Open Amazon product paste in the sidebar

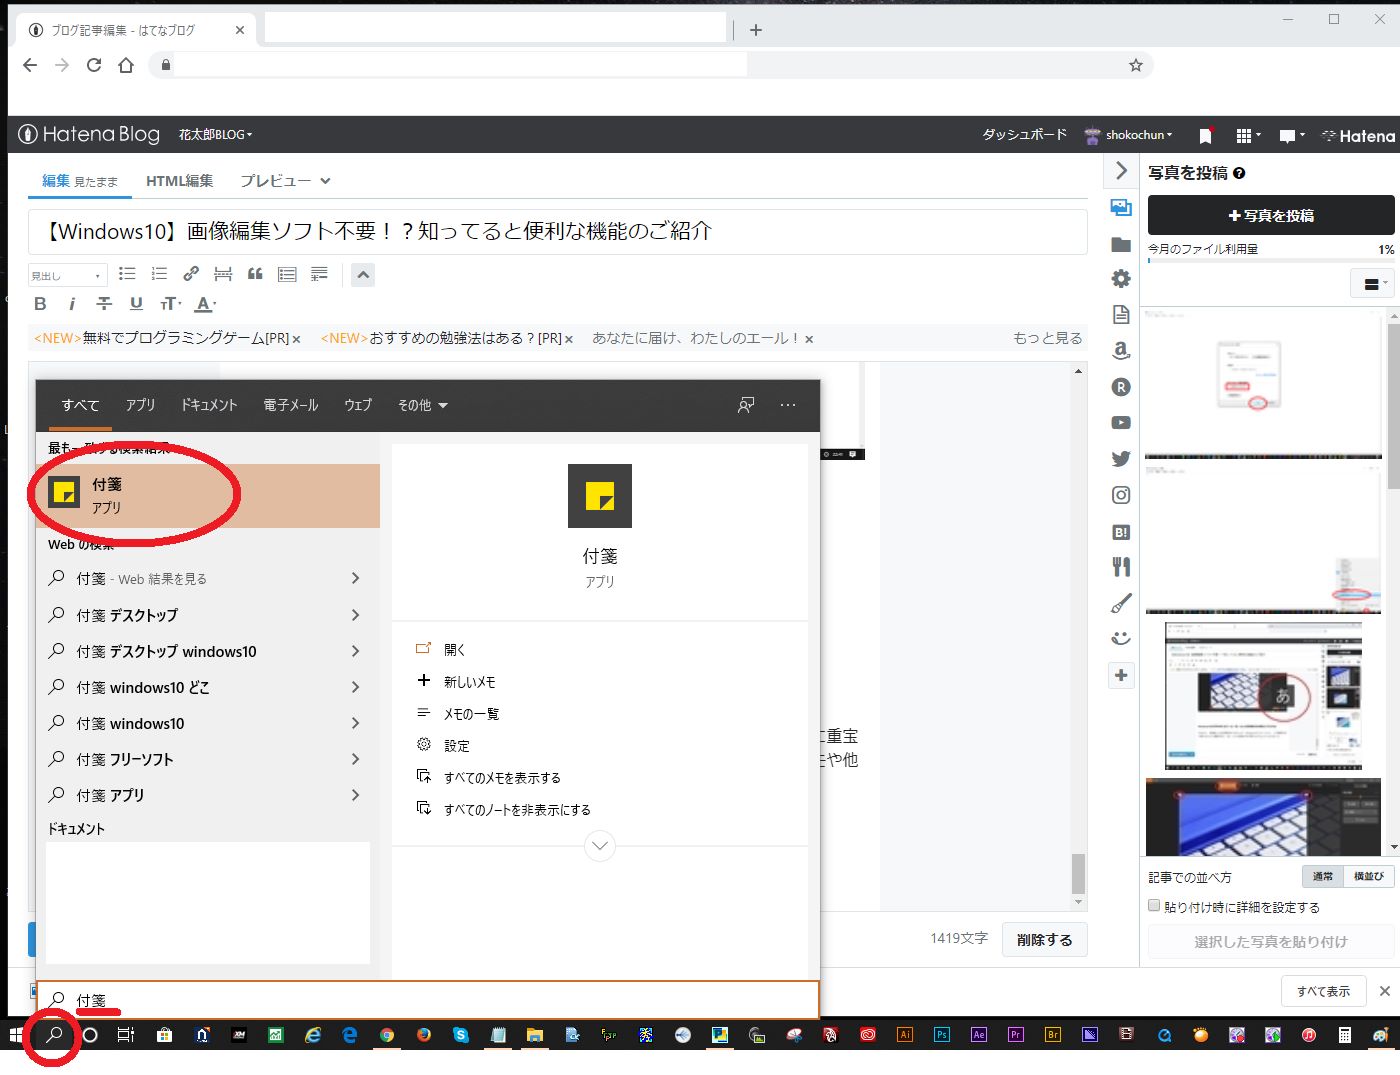(x=1121, y=351)
